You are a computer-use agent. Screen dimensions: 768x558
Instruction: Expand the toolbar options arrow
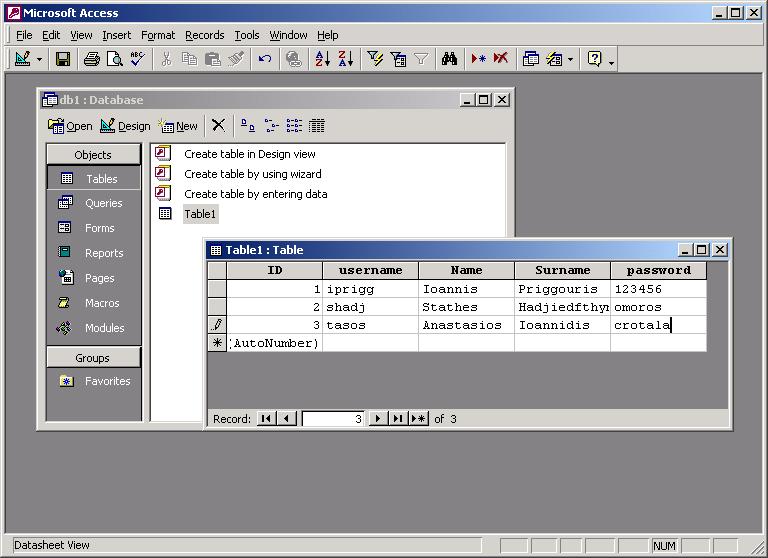click(611, 61)
